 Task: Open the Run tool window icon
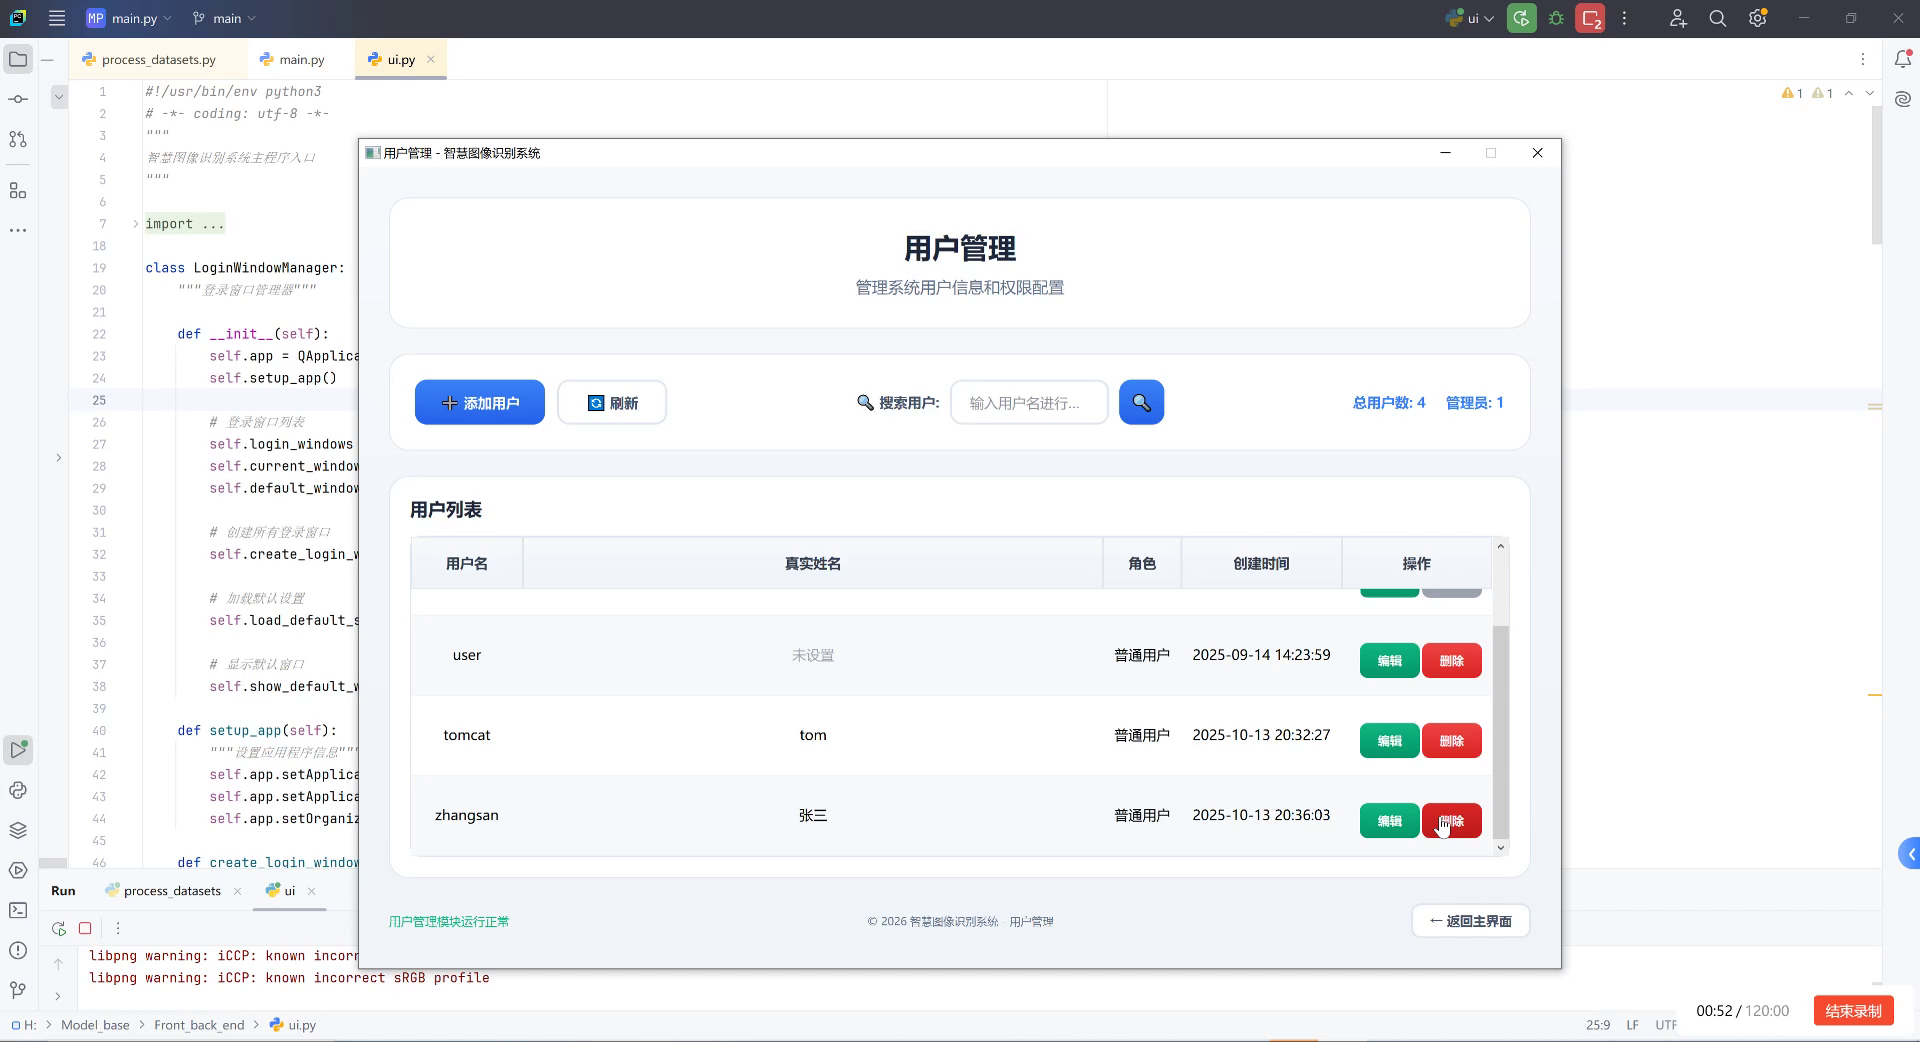coord(18,749)
